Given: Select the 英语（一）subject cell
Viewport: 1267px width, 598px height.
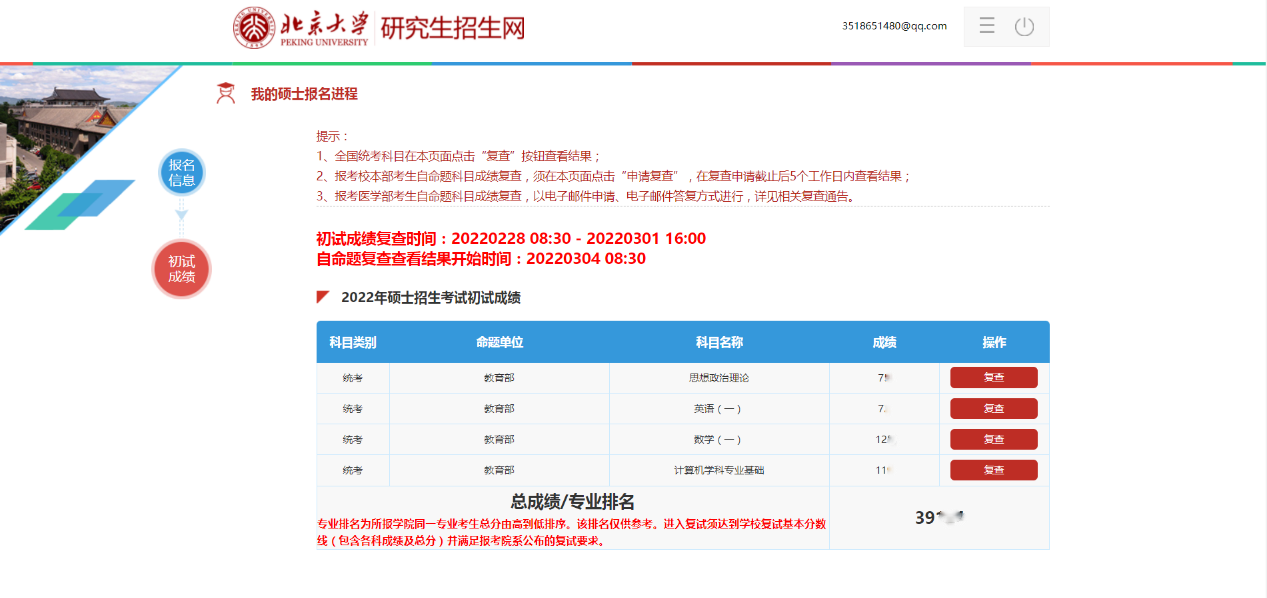Looking at the screenshot, I should click(x=719, y=409).
